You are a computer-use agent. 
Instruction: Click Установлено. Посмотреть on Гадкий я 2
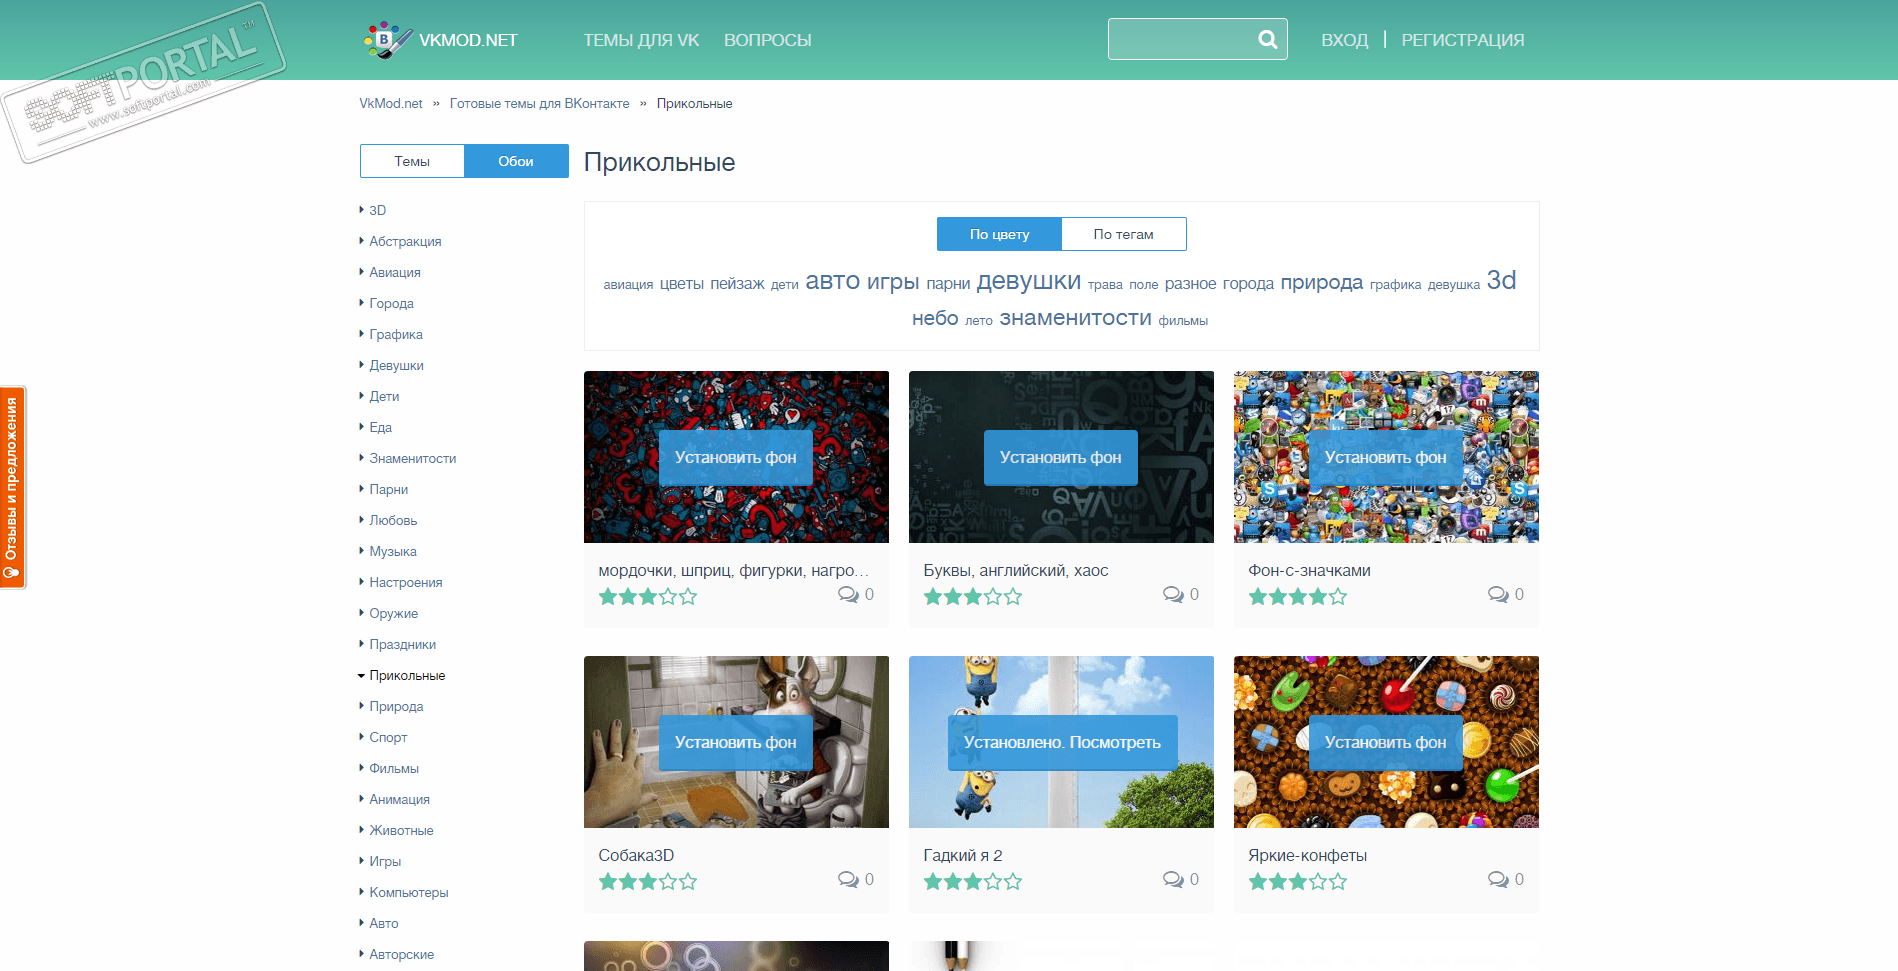pos(1062,743)
